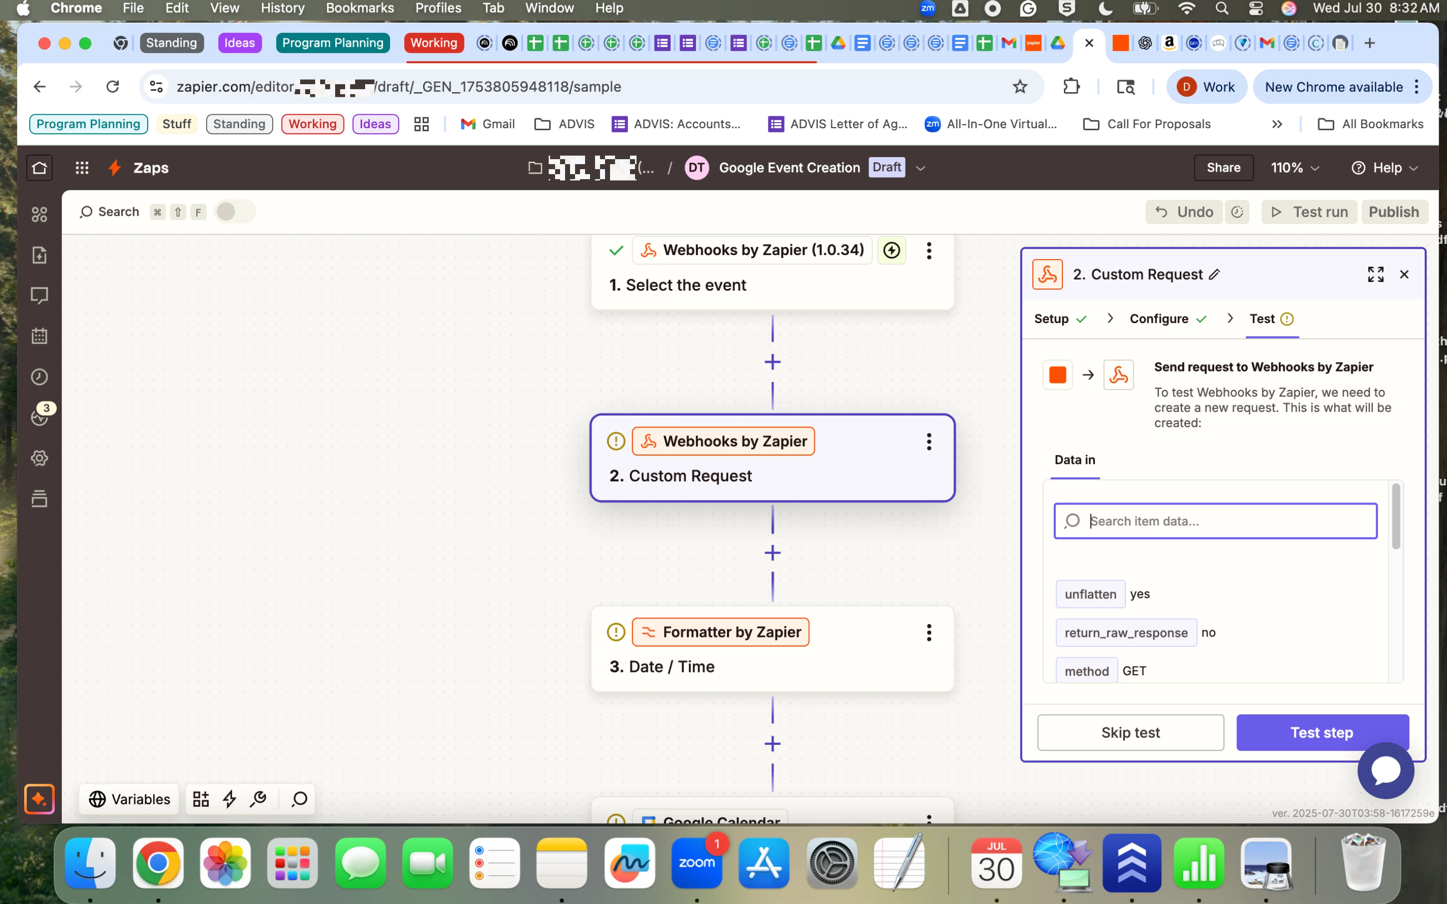Open the History menu in menu bar
Viewport: 1447px width, 904px height.
[282, 8]
